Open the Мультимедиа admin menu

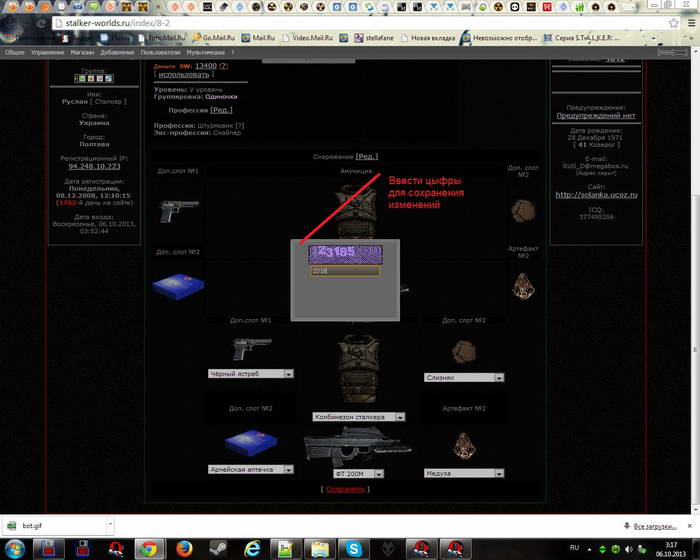(205, 52)
